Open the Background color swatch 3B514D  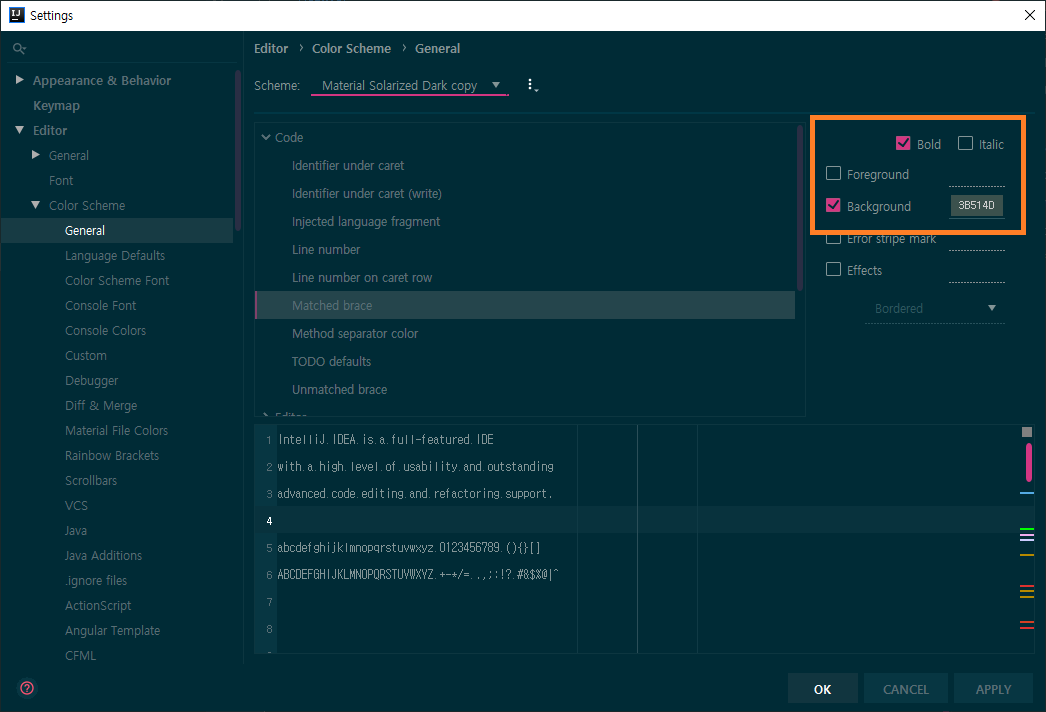[x=977, y=206]
